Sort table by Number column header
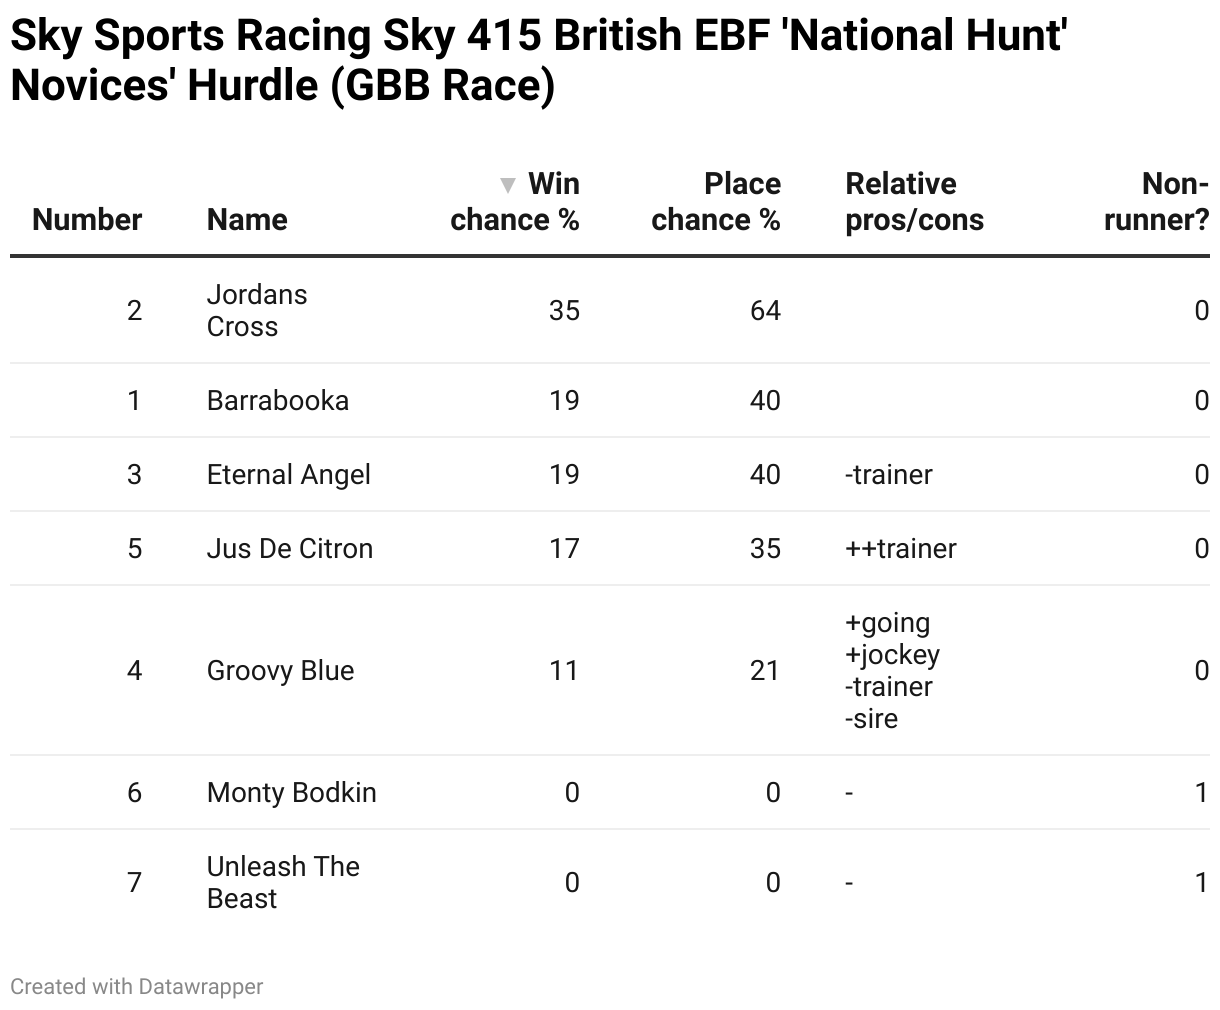Screen dimensions: 1220x1010 coord(87,220)
